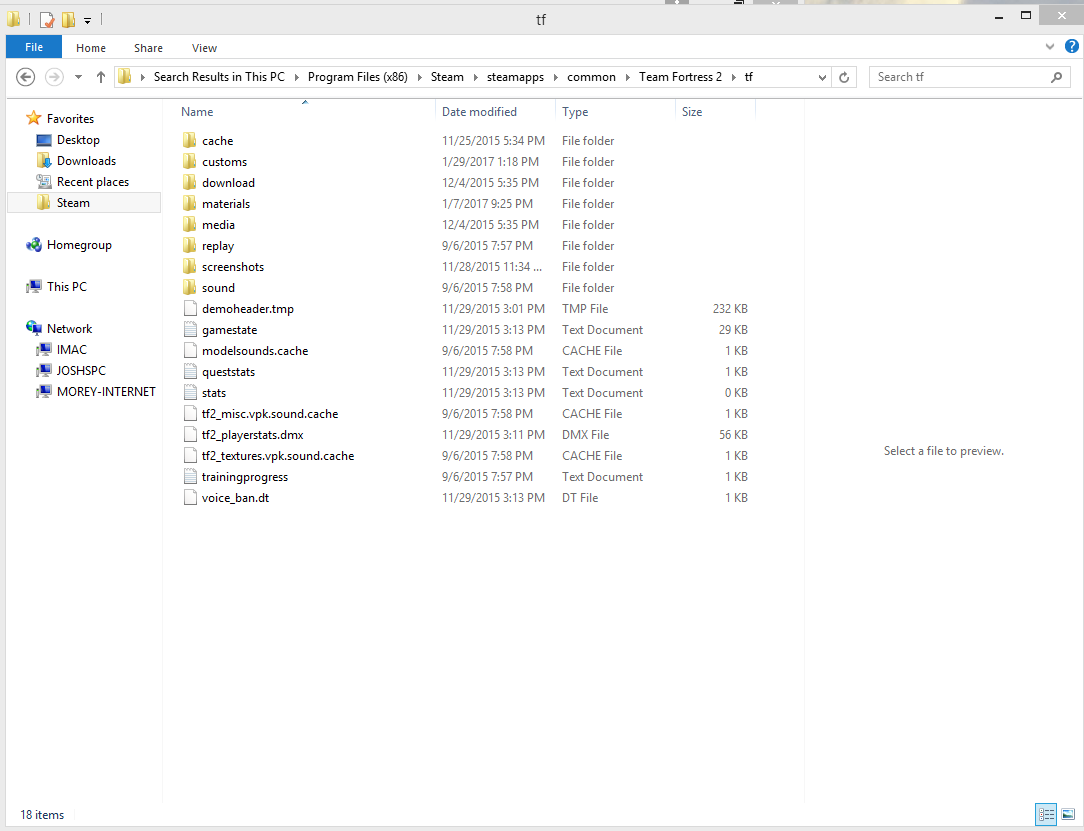Click the tf2_textures.vpk.sound.cache file name

click(x=278, y=456)
